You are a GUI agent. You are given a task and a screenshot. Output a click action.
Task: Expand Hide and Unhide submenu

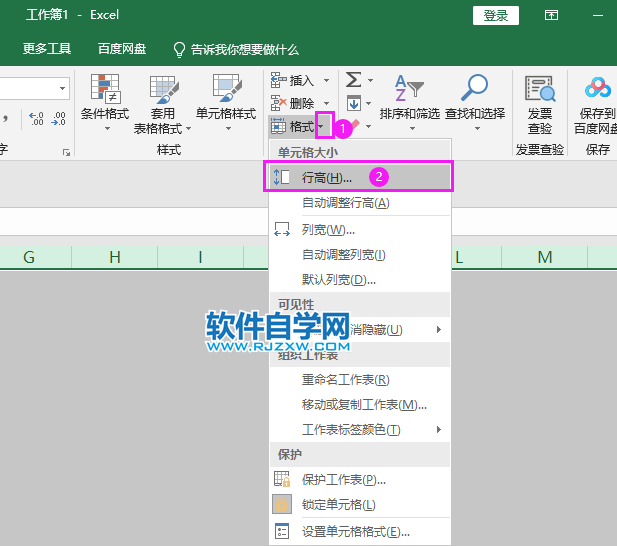tap(439, 330)
